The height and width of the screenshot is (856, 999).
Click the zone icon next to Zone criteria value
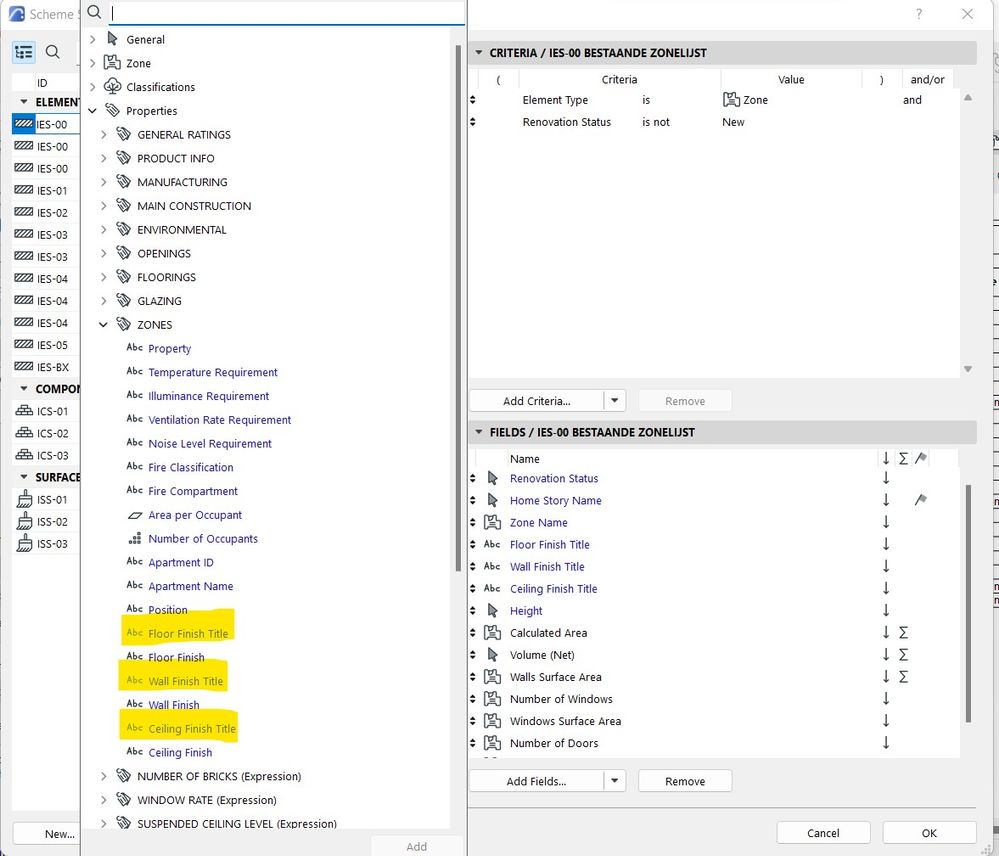click(731, 99)
